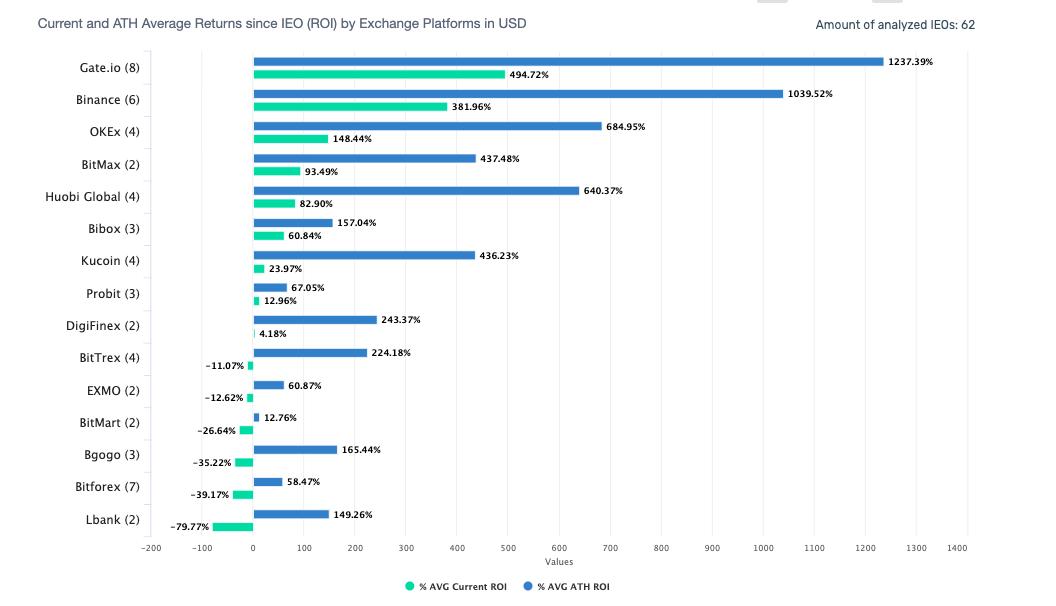Click the 'BitTrex (4)' axis label

click(x=110, y=358)
